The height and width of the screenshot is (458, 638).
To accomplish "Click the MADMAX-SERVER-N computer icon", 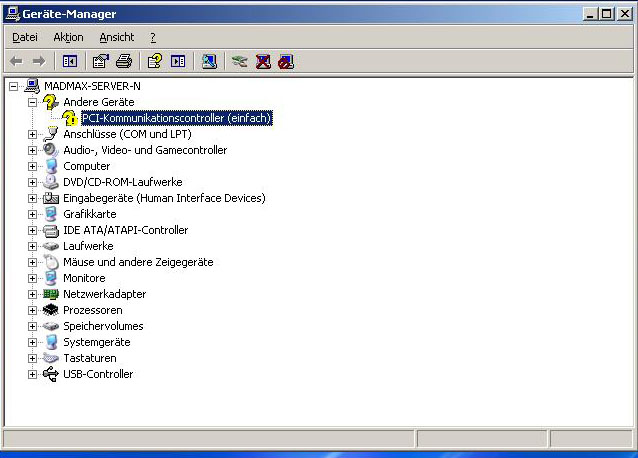I will click(32, 86).
